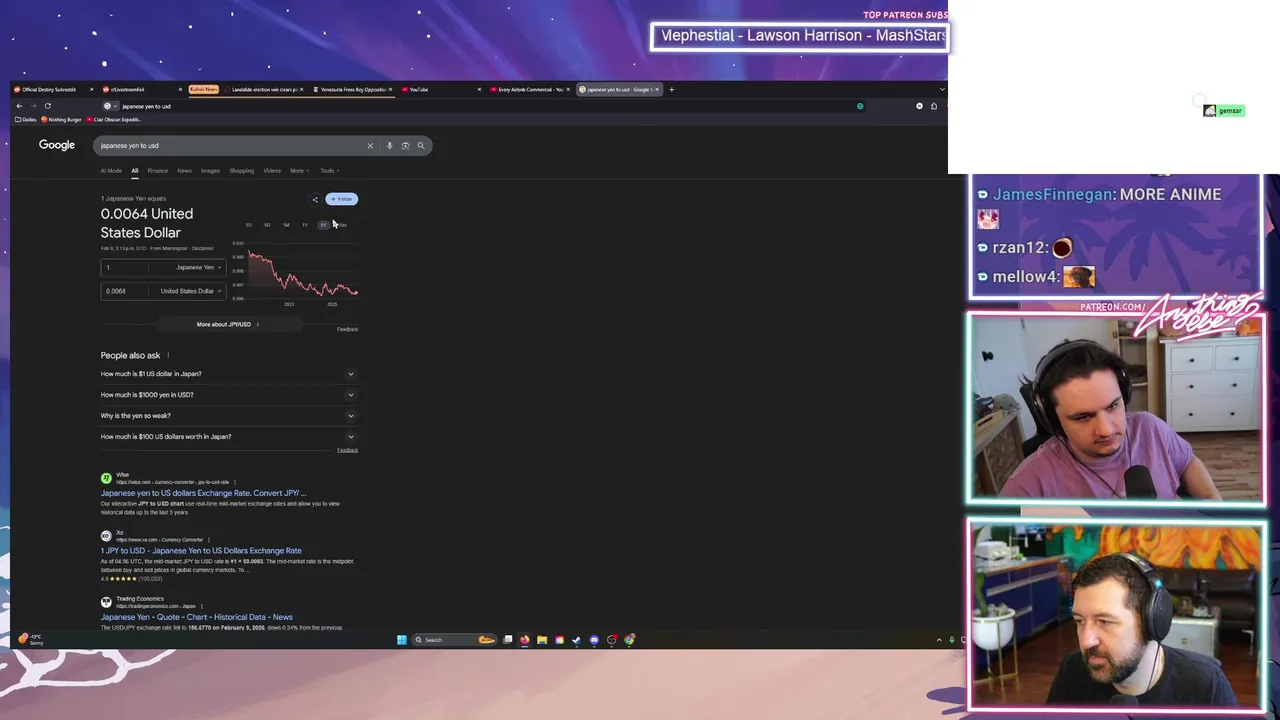Open More about JPY/USD

tap(228, 324)
